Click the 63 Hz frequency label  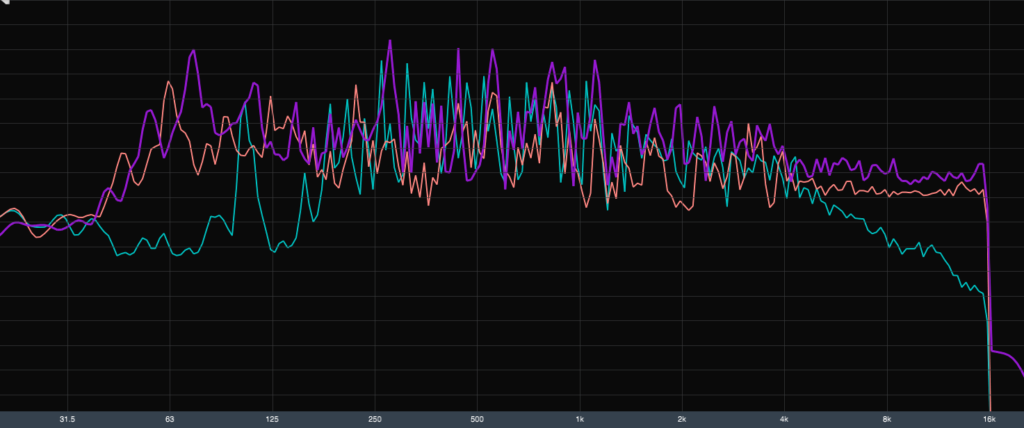[170, 418]
